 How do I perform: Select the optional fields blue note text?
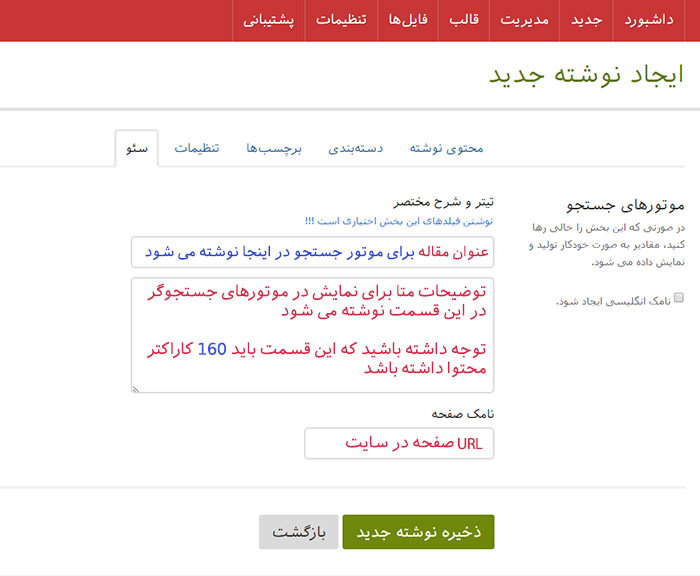point(399,221)
